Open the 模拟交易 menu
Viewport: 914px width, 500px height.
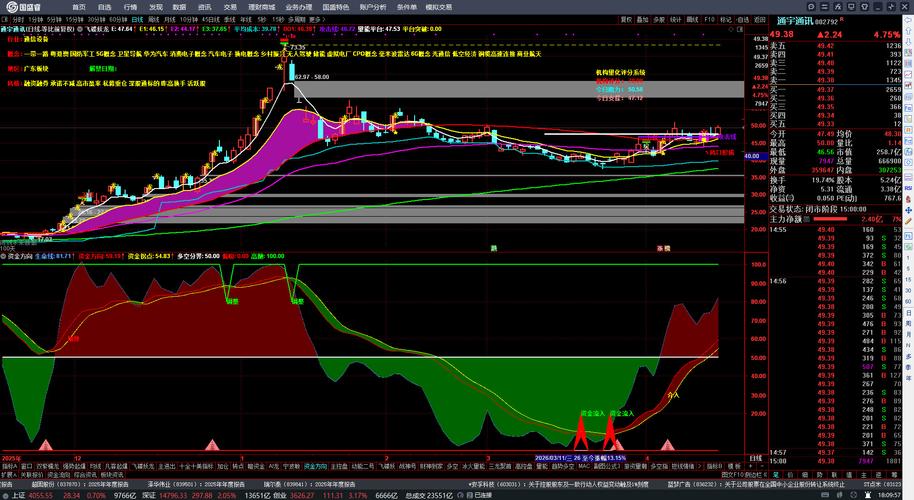click(438, 7)
